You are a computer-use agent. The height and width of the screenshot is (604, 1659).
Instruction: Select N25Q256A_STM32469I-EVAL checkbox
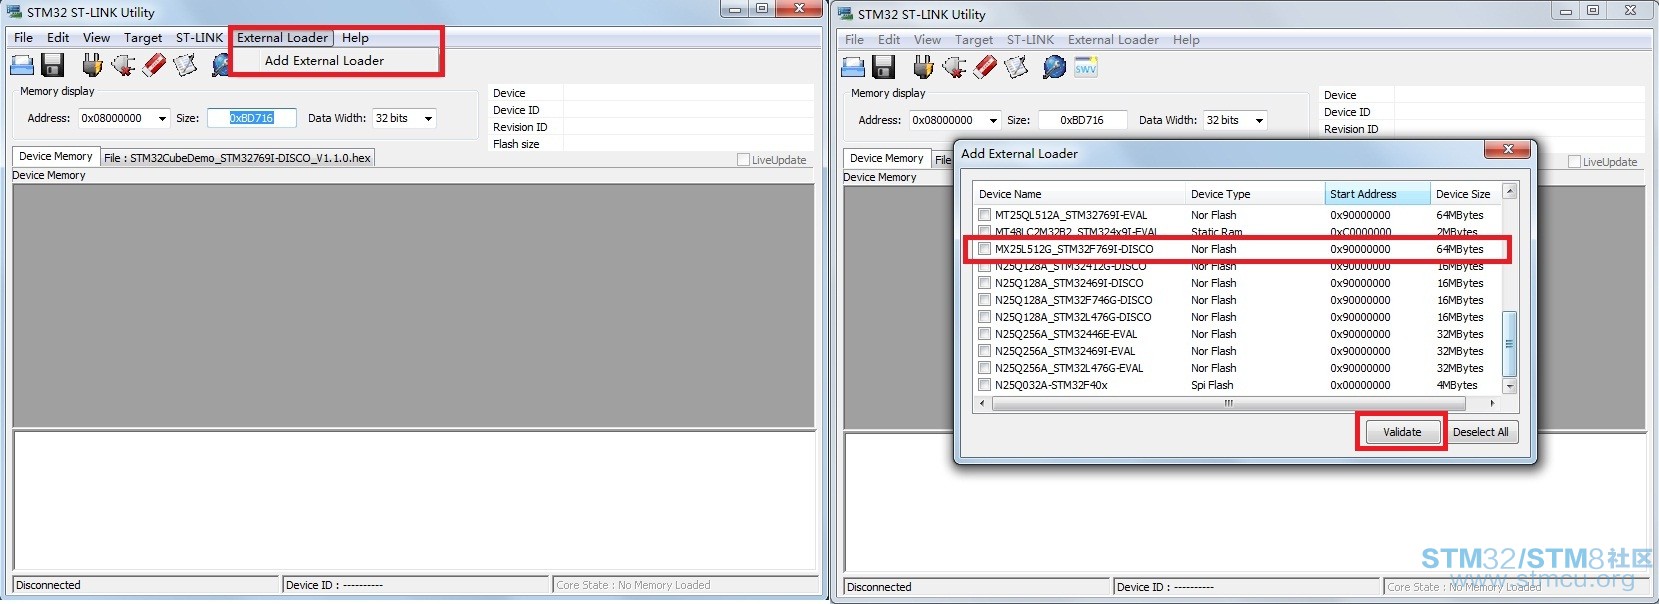point(985,351)
